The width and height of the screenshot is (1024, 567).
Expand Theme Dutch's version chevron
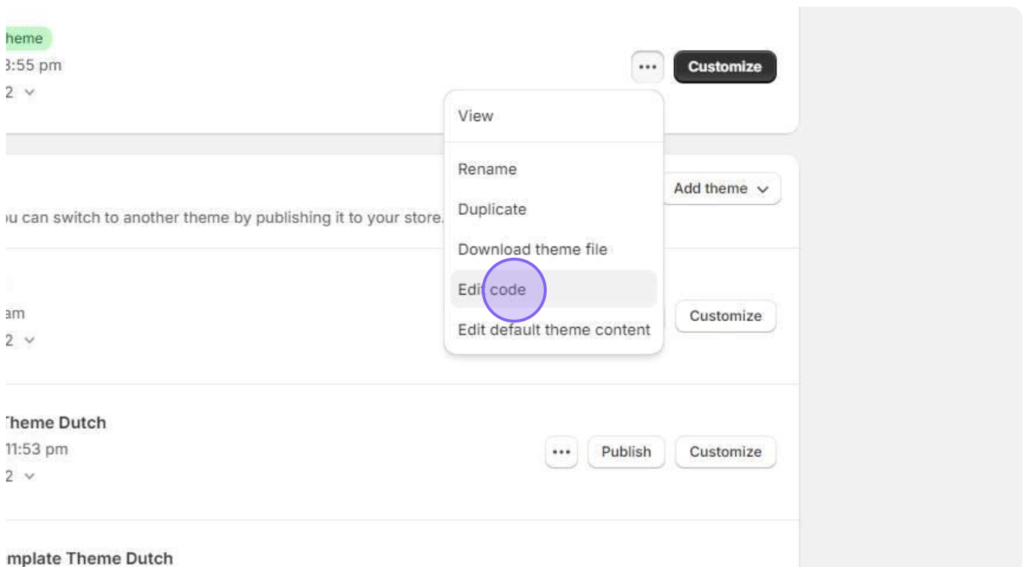pyautogui.click(x=29, y=476)
